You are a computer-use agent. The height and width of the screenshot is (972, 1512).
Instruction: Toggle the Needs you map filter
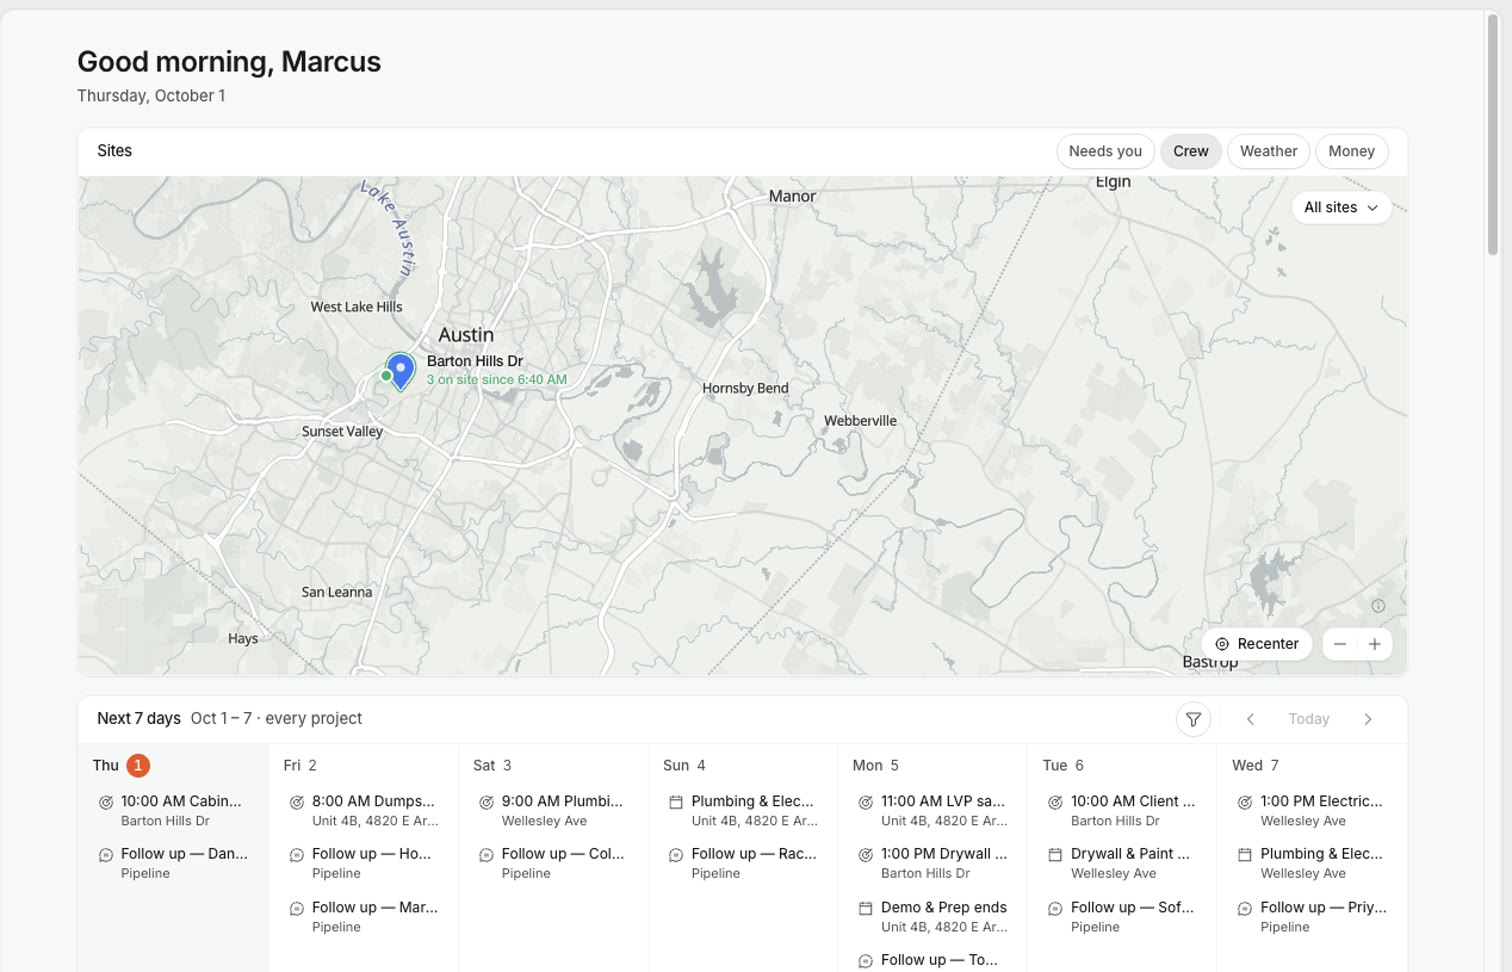tap(1105, 151)
